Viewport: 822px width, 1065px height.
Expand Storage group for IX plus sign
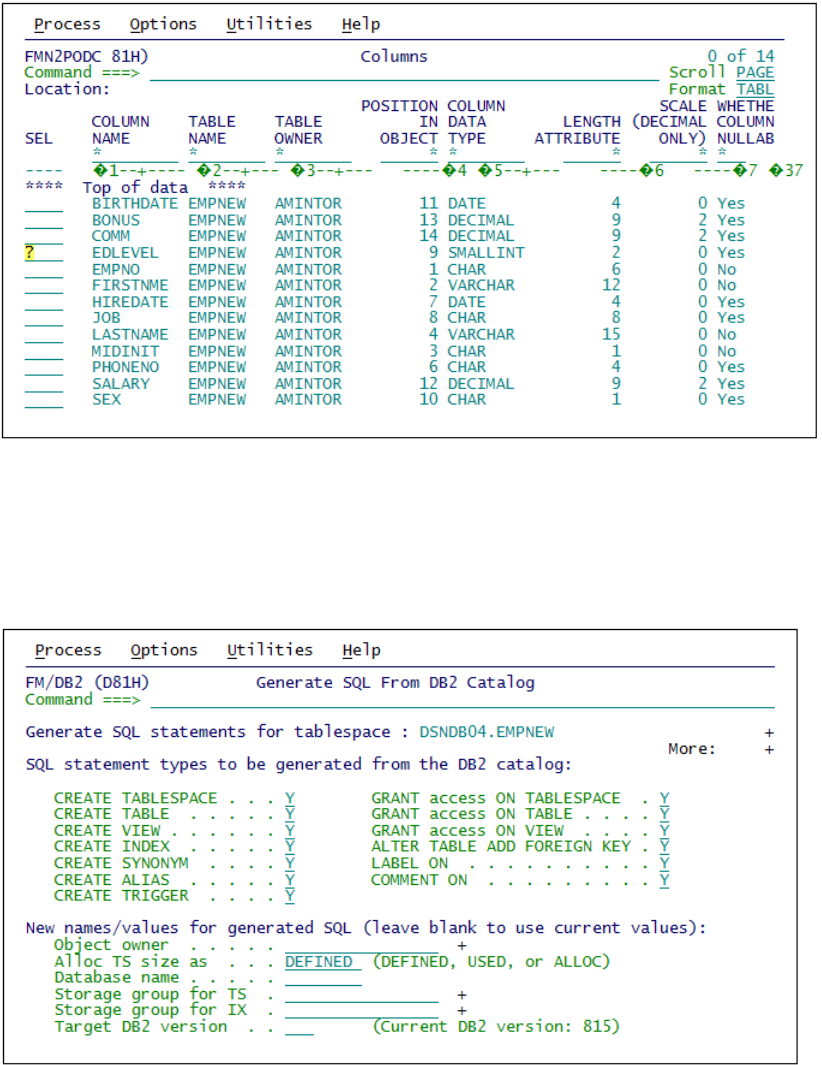pos(462,1011)
